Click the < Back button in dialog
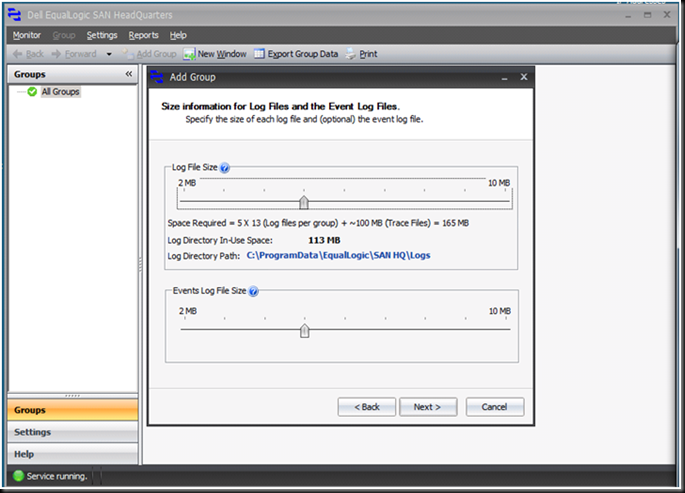 [x=367, y=407]
